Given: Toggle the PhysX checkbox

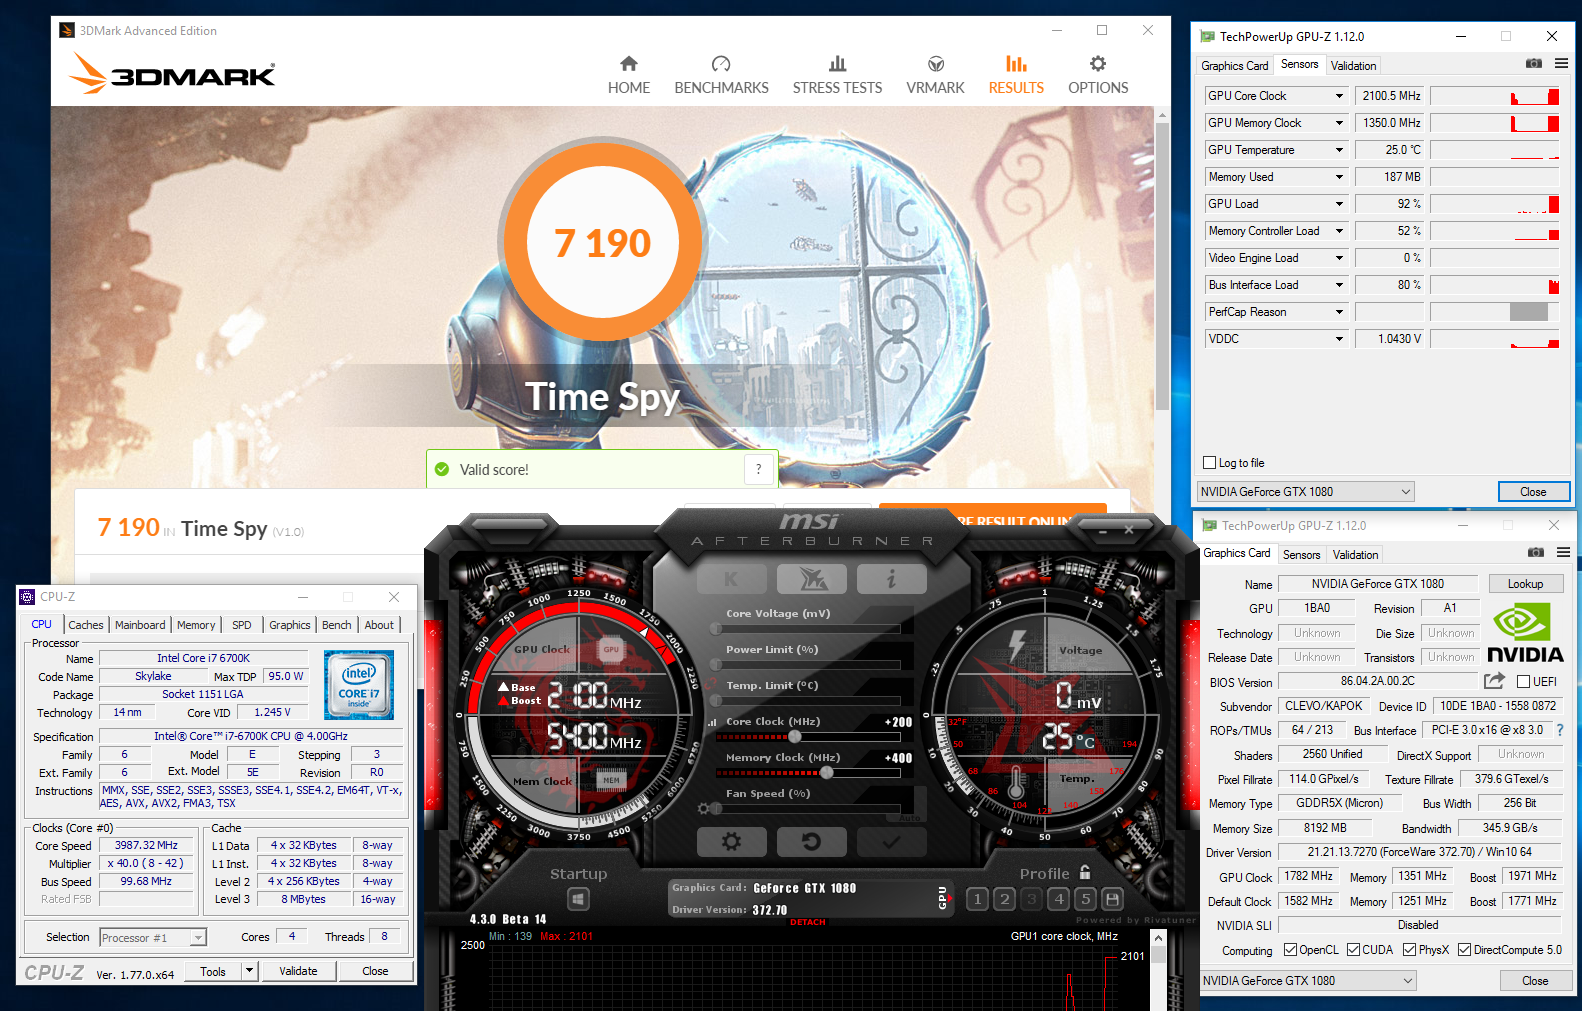Looking at the screenshot, I should (1409, 950).
